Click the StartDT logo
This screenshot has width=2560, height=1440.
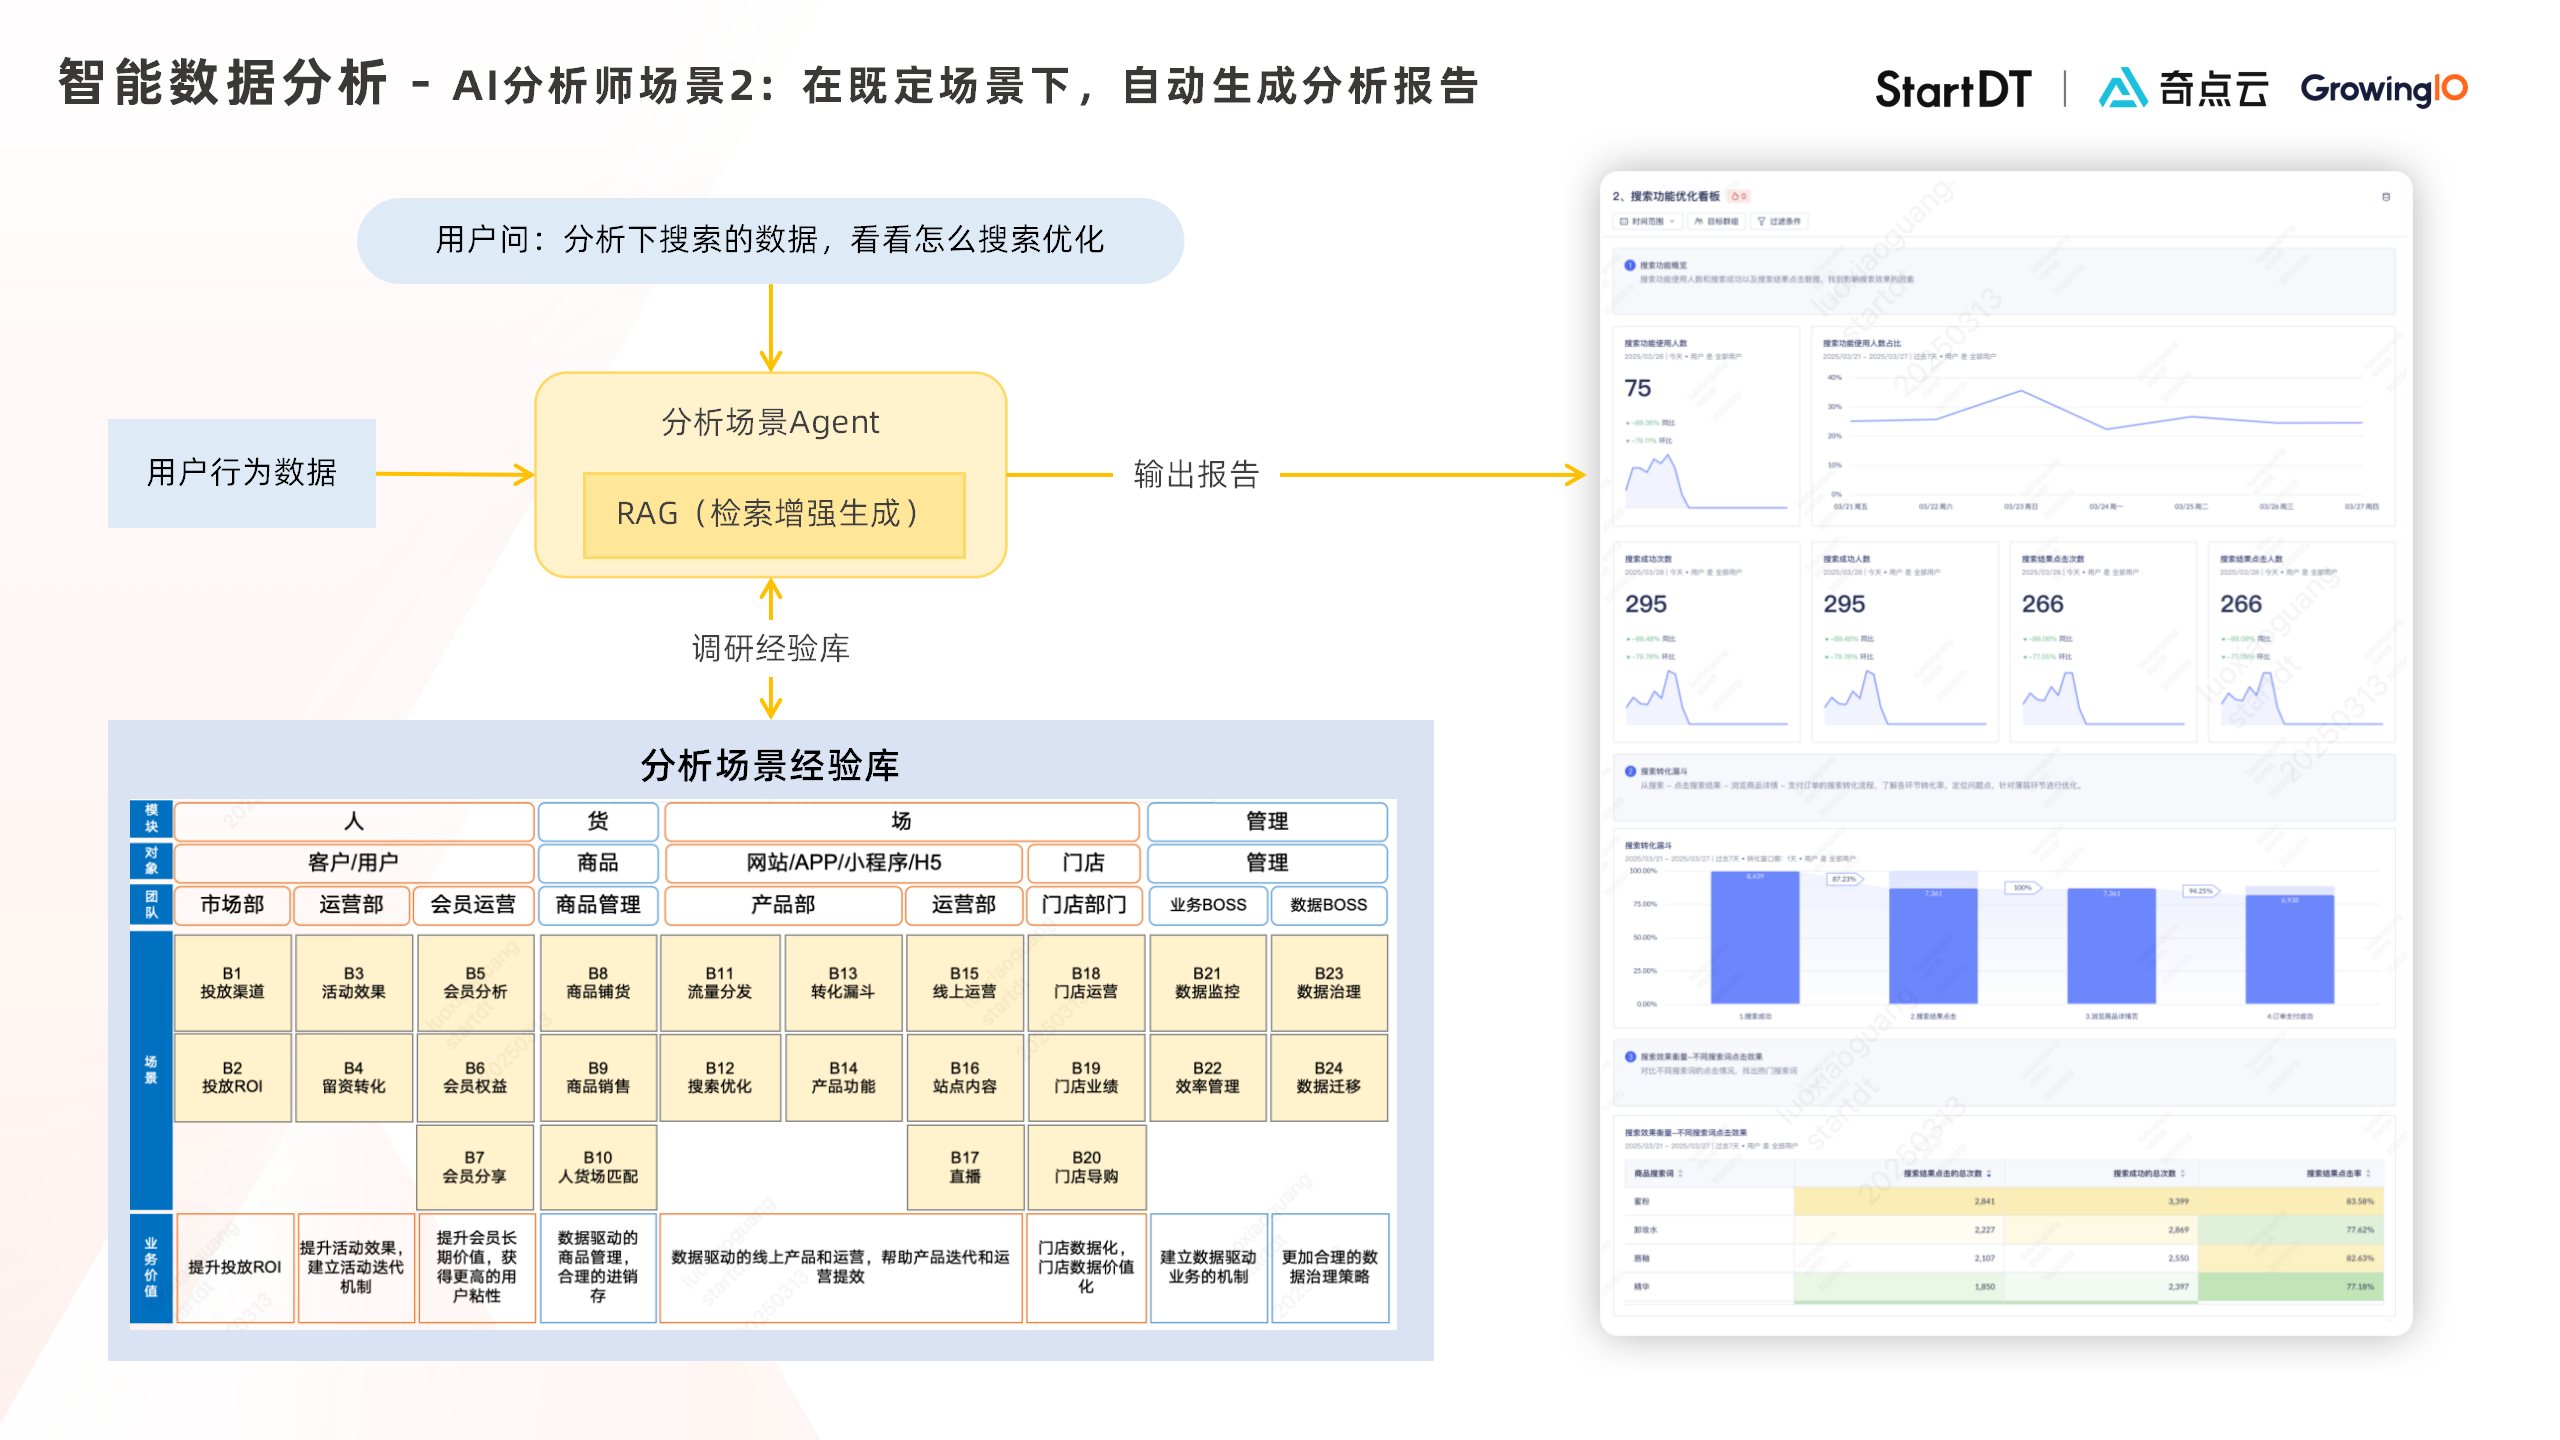pyautogui.click(x=1952, y=88)
